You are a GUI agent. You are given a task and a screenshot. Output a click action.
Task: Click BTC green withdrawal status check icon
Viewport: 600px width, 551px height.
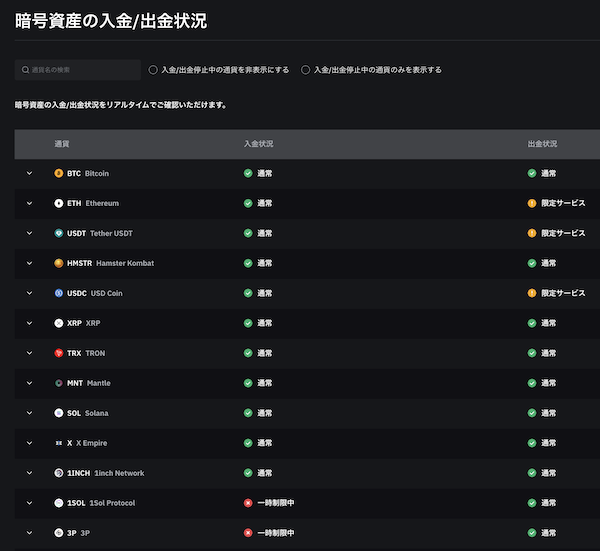(532, 173)
